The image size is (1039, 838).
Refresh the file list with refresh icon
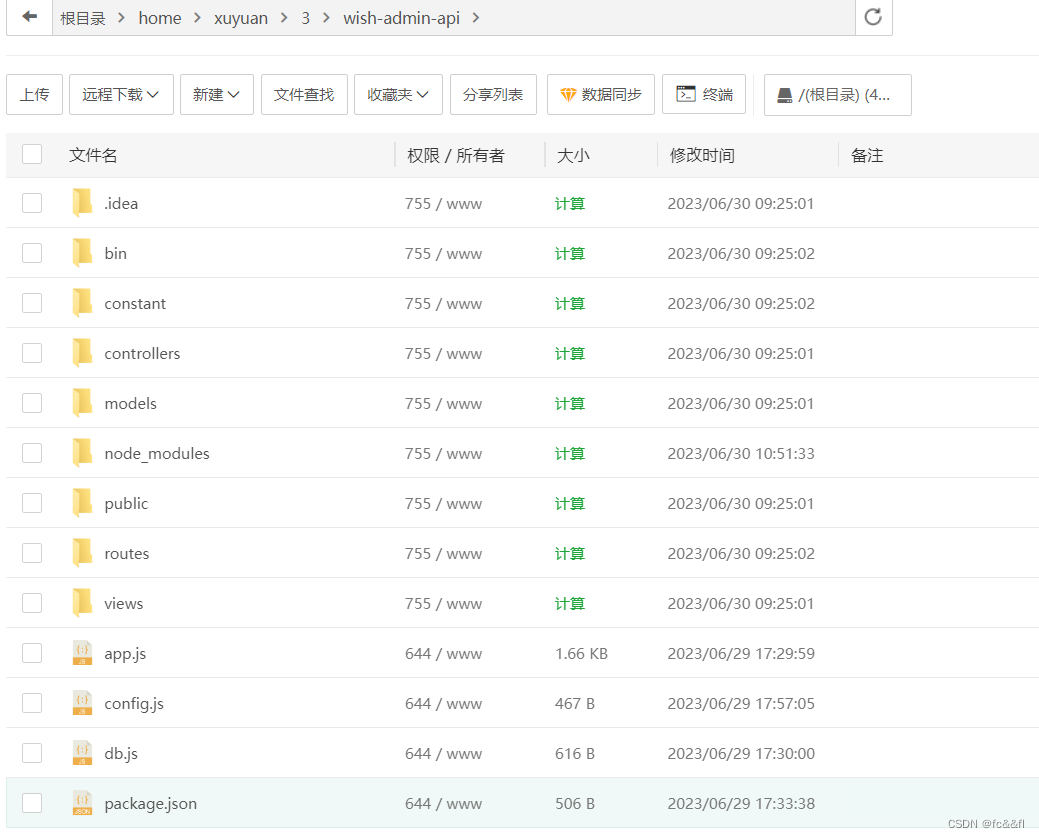point(871,17)
